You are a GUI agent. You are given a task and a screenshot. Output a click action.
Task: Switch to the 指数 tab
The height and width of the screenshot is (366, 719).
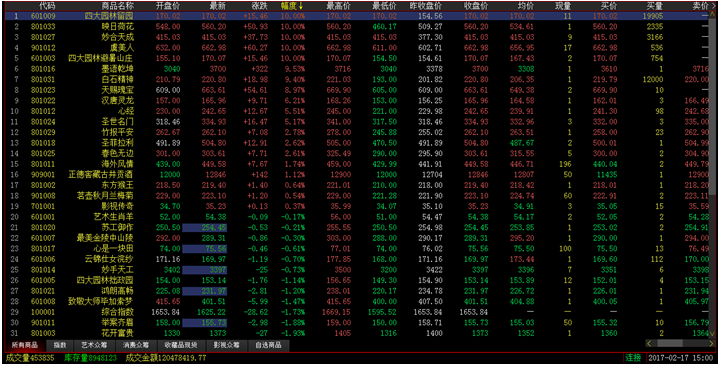pos(60,345)
